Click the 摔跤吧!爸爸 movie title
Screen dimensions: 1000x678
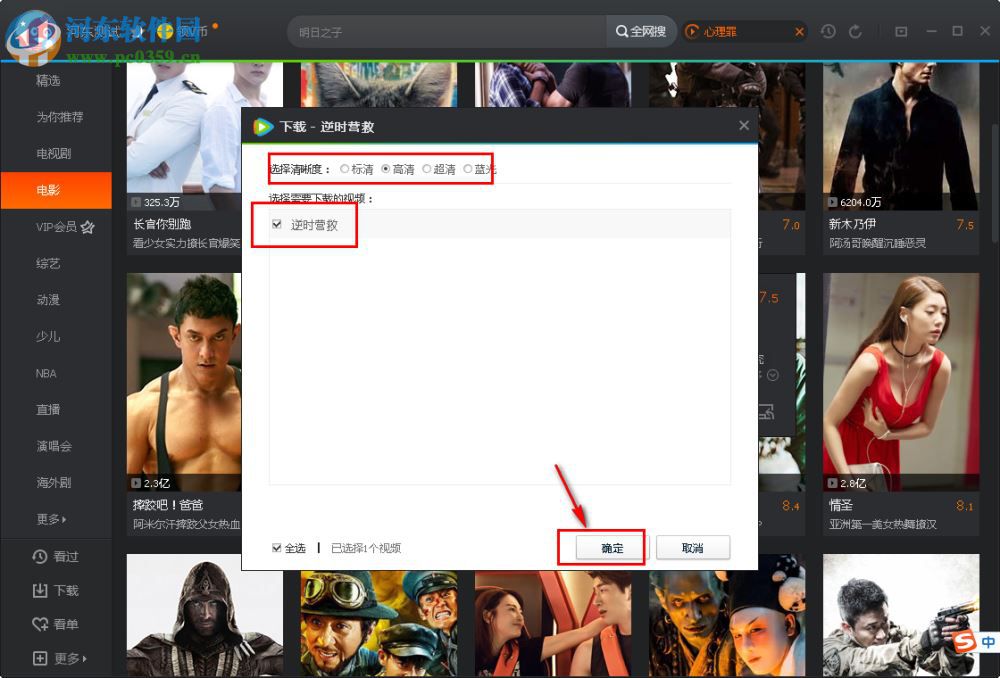point(168,505)
